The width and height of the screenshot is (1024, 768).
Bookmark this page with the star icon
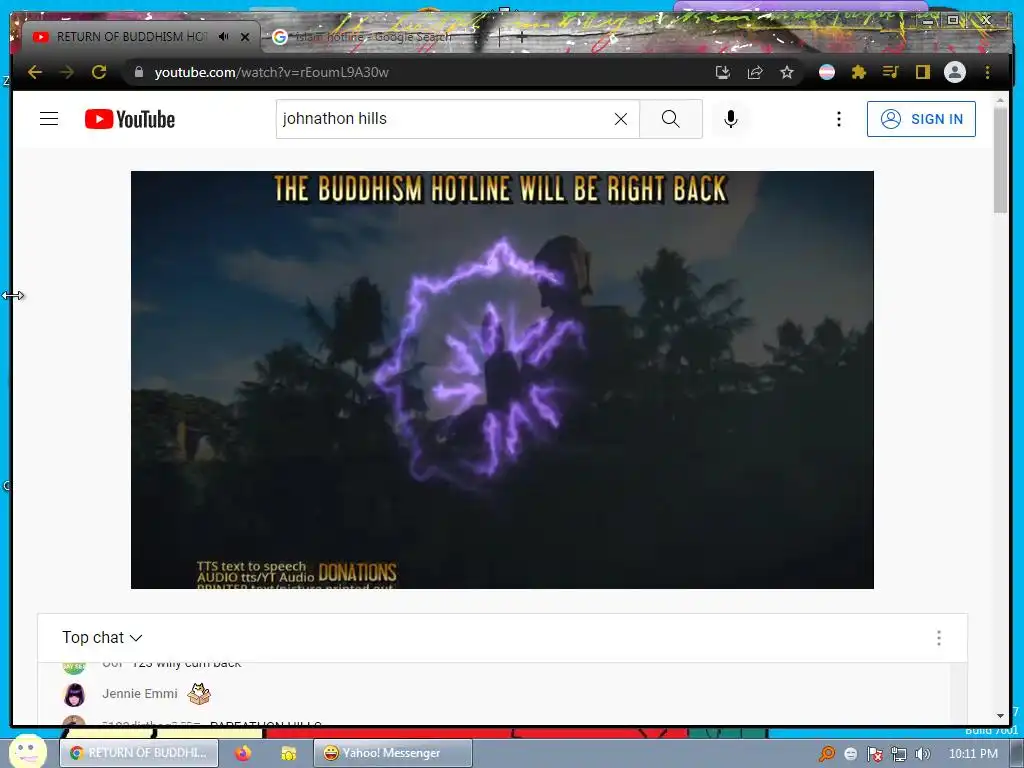[787, 72]
